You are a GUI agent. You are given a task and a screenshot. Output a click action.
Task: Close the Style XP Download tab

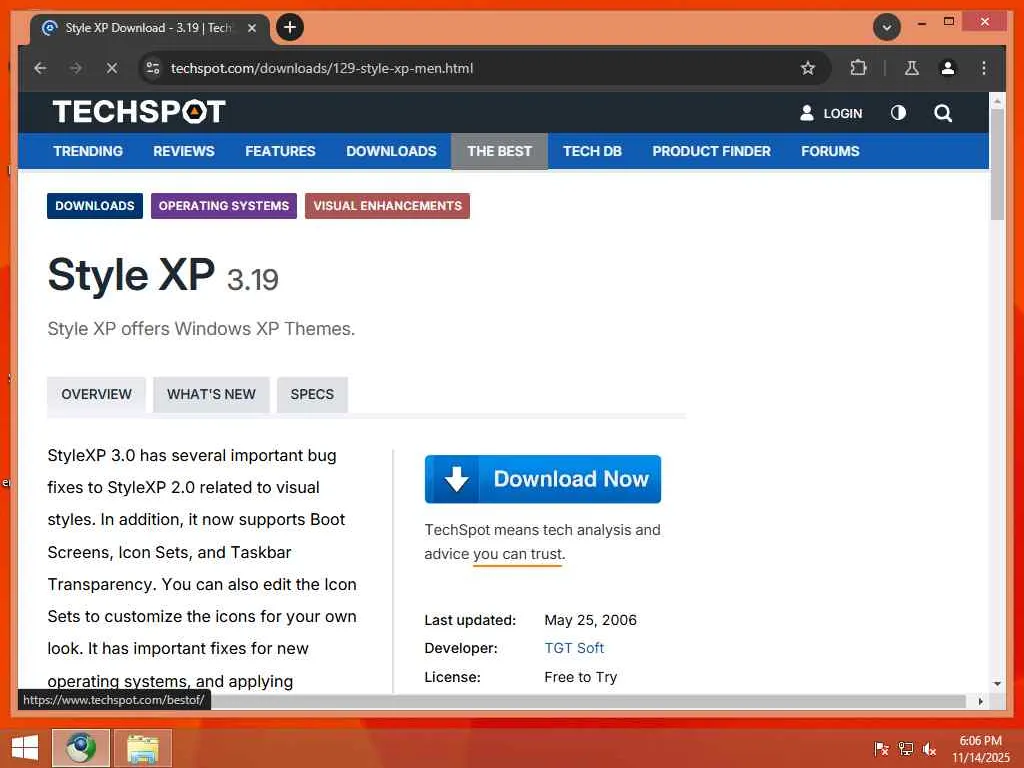(x=252, y=28)
